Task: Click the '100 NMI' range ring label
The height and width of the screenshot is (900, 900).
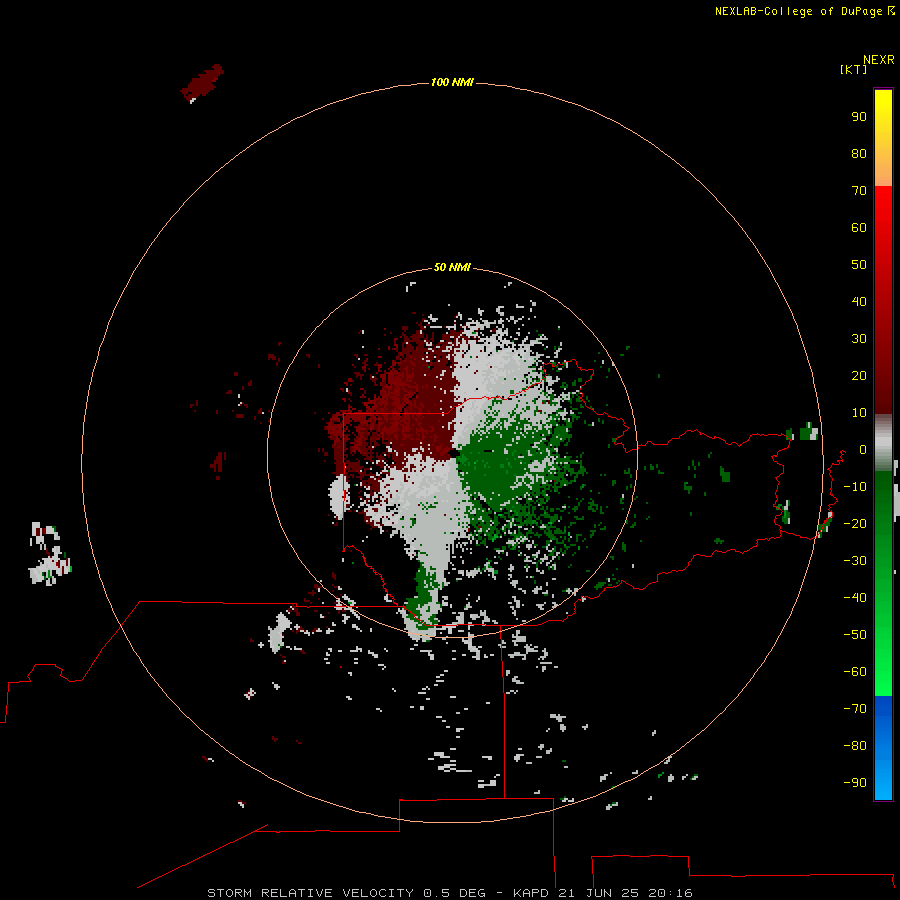Action: (x=452, y=82)
